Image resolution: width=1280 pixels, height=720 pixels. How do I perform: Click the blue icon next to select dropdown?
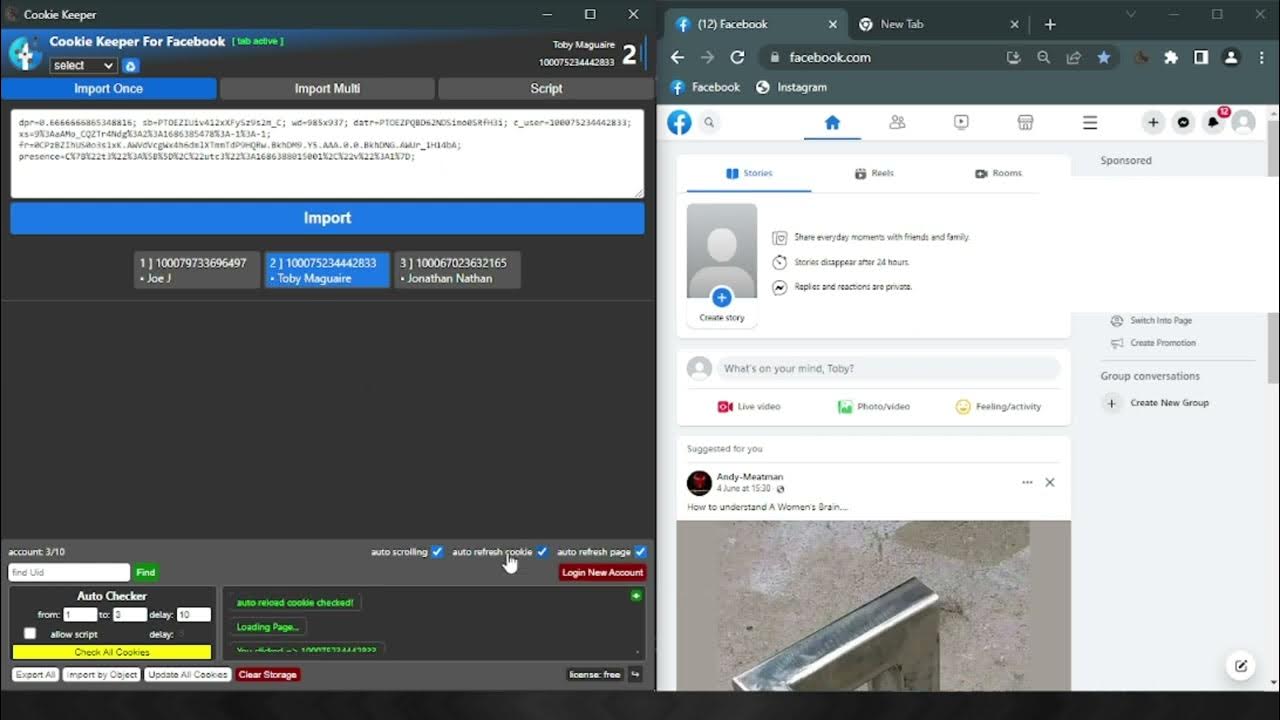coord(130,66)
